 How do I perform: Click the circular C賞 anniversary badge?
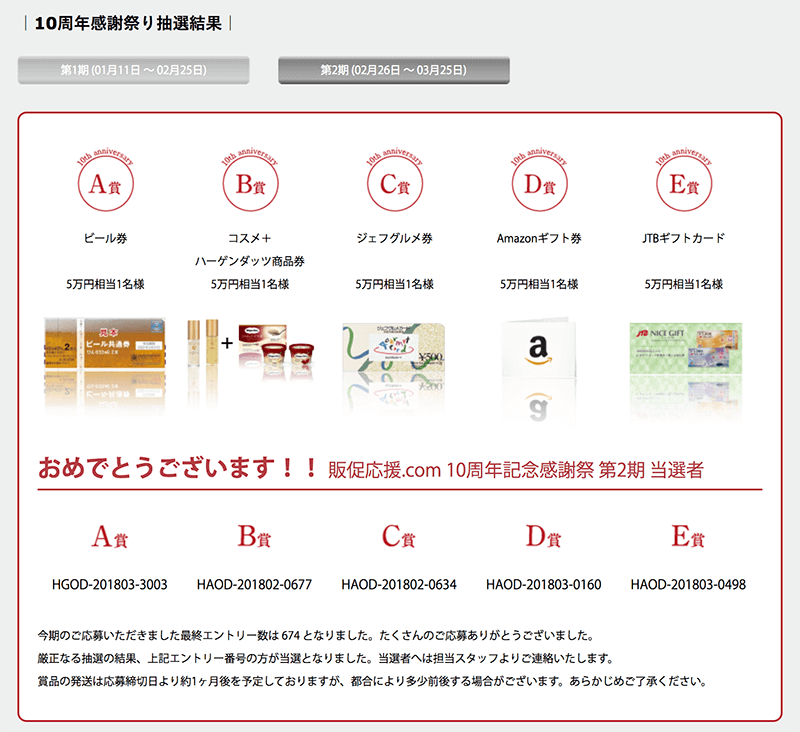394,185
